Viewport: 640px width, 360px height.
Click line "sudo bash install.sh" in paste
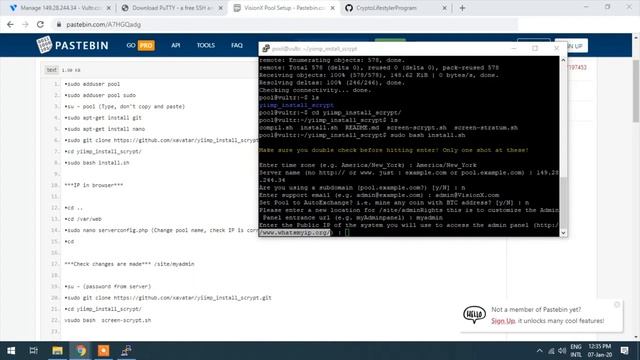point(97,162)
